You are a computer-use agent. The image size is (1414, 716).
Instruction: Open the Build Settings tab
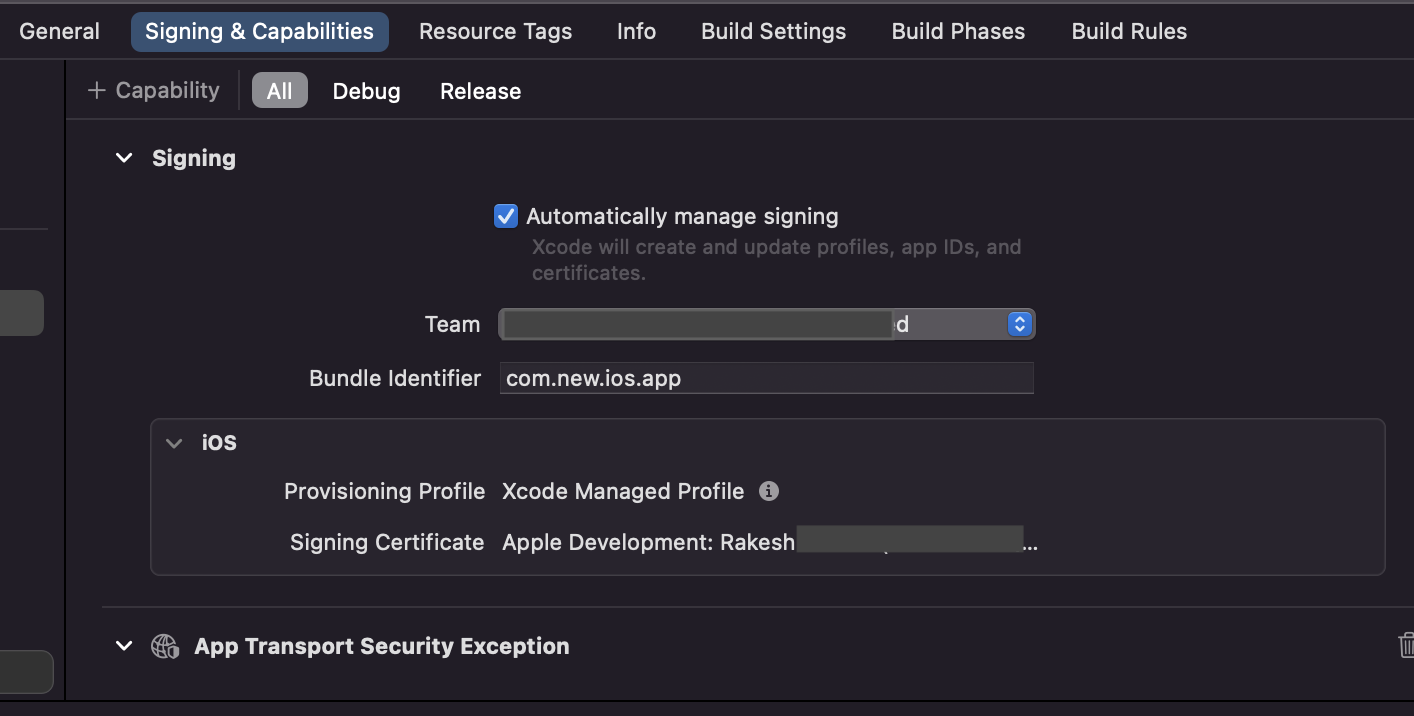pyautogui.click(x=773, y=32)
